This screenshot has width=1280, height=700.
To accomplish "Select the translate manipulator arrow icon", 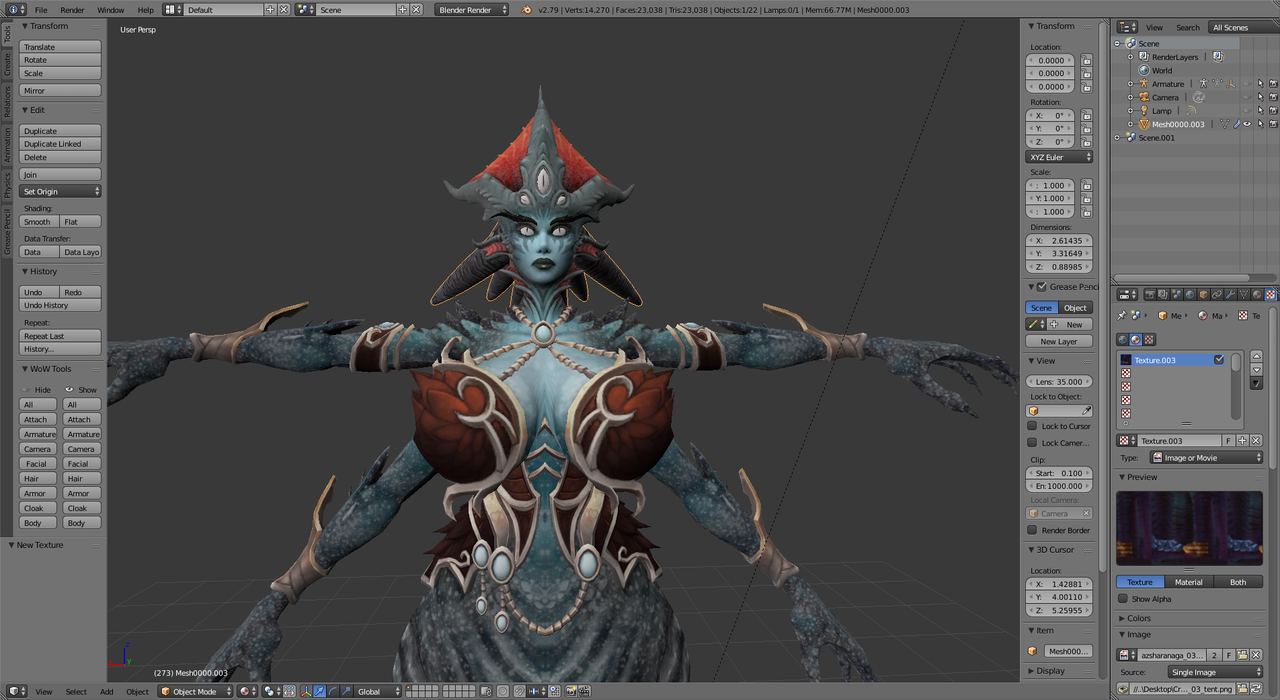I will coord(319,691).
